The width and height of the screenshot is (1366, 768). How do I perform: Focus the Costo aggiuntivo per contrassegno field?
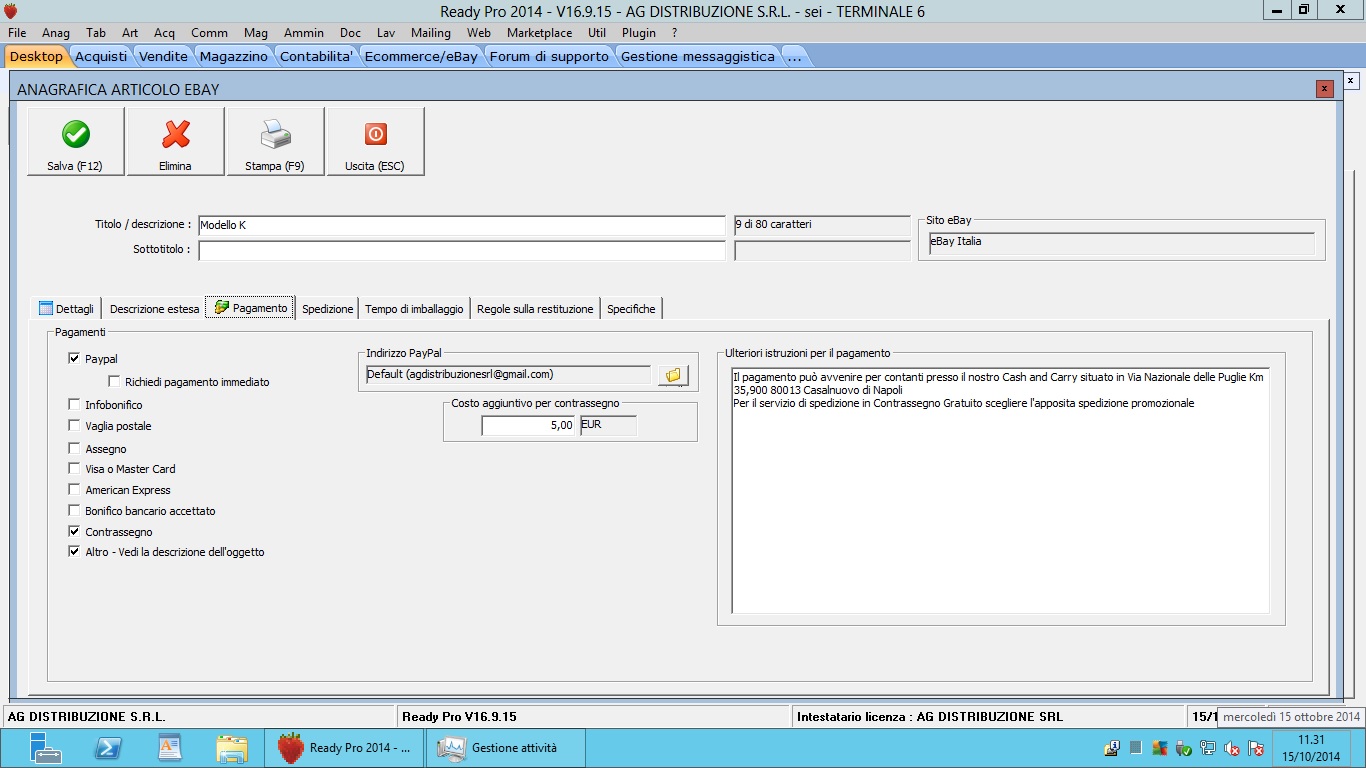click(529, 425)
